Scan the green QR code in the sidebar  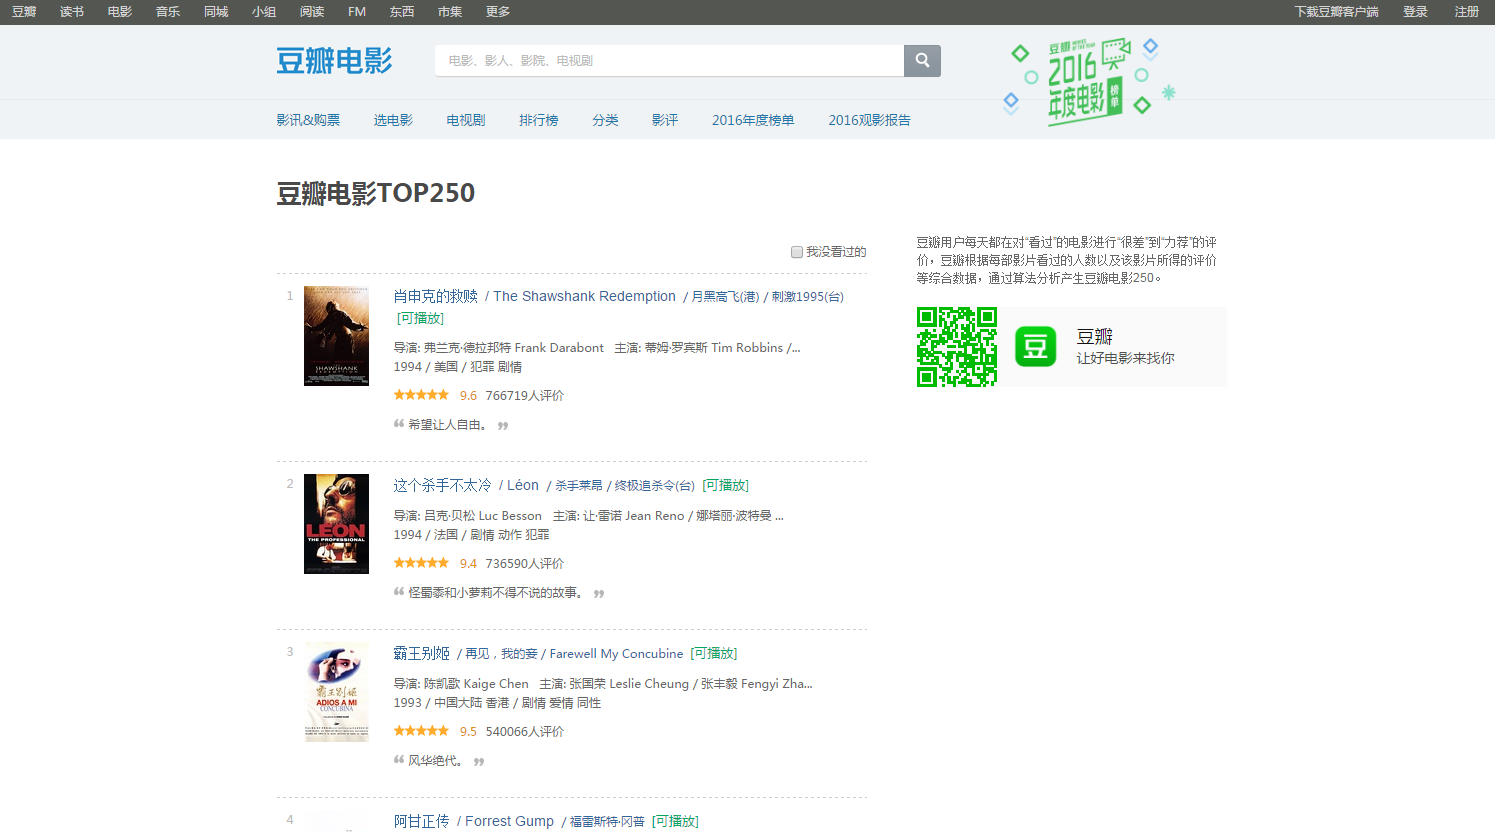pos(956,347)
